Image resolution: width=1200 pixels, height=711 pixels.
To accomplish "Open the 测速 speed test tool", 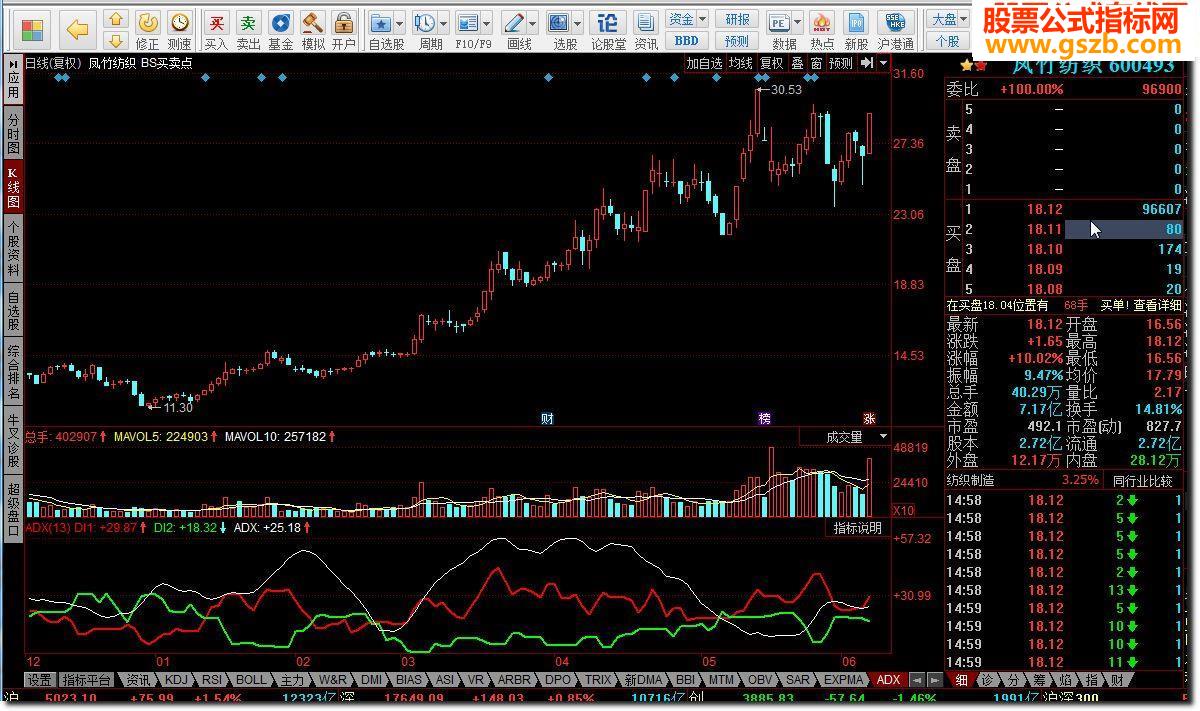I will (179, 30).
